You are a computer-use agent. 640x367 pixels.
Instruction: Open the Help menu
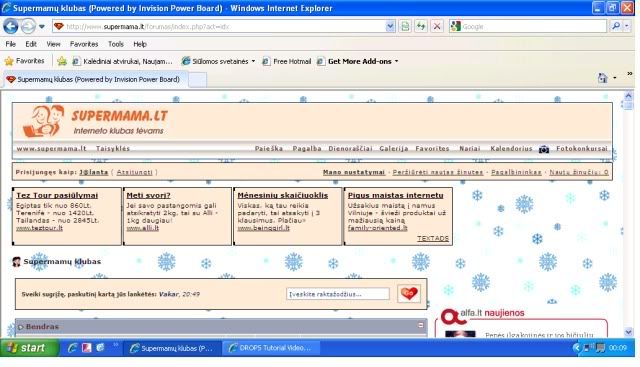tap(140, 44)
